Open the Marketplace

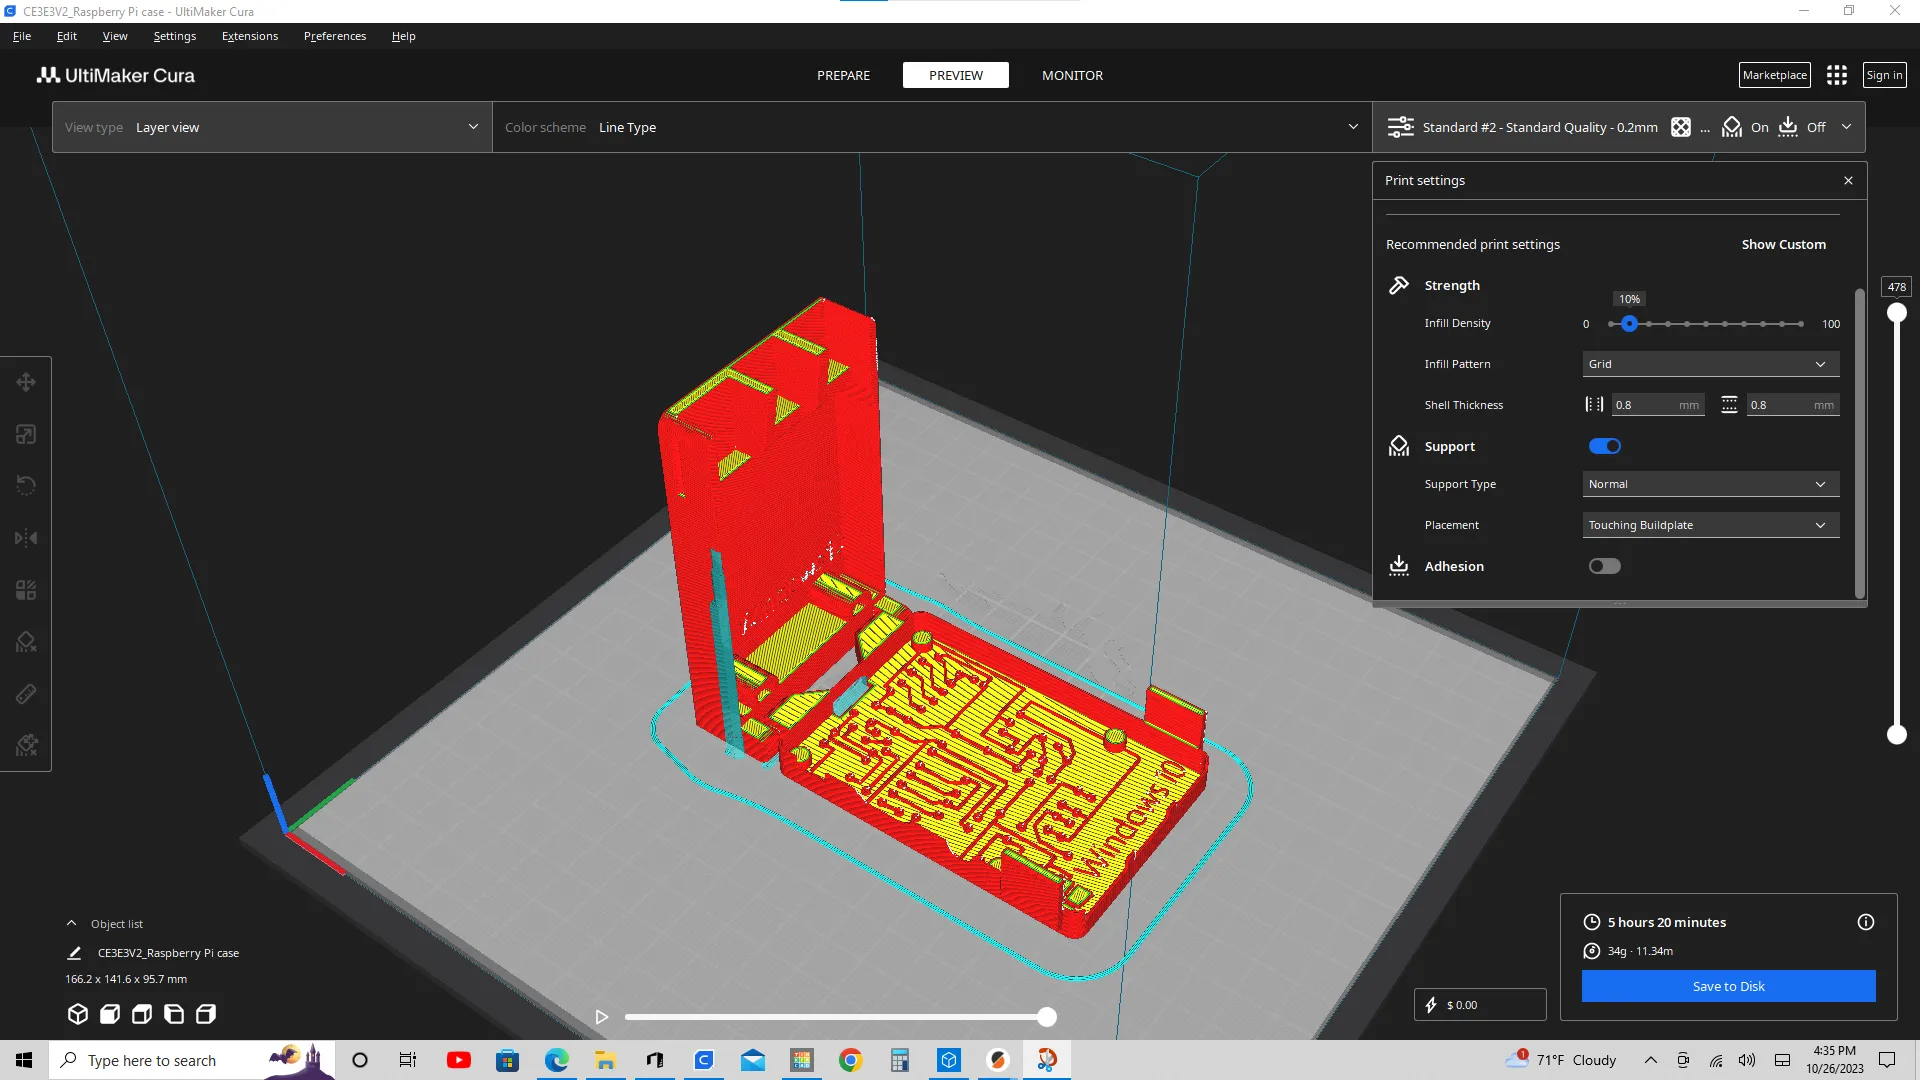point(1774,74)
